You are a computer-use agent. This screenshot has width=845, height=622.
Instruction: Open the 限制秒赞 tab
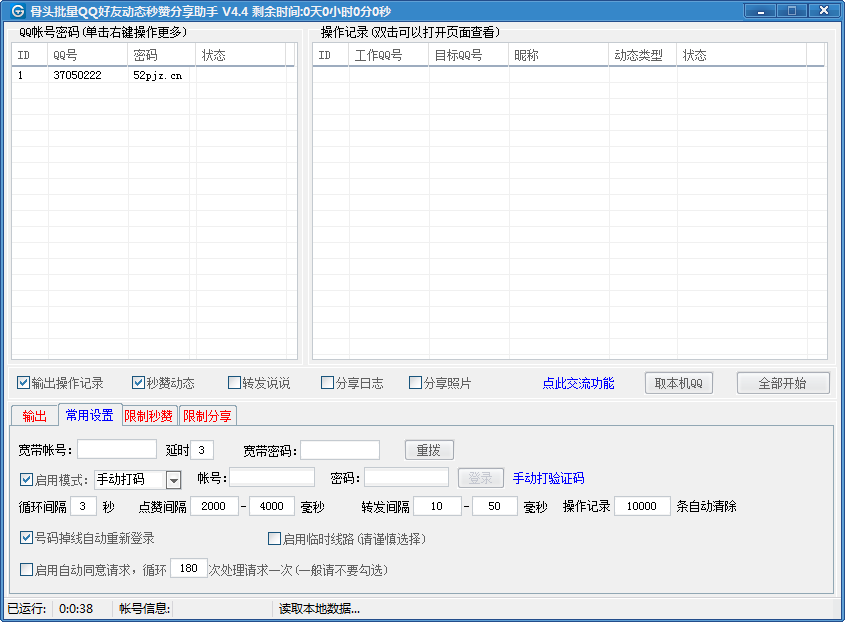coord(148,416)
